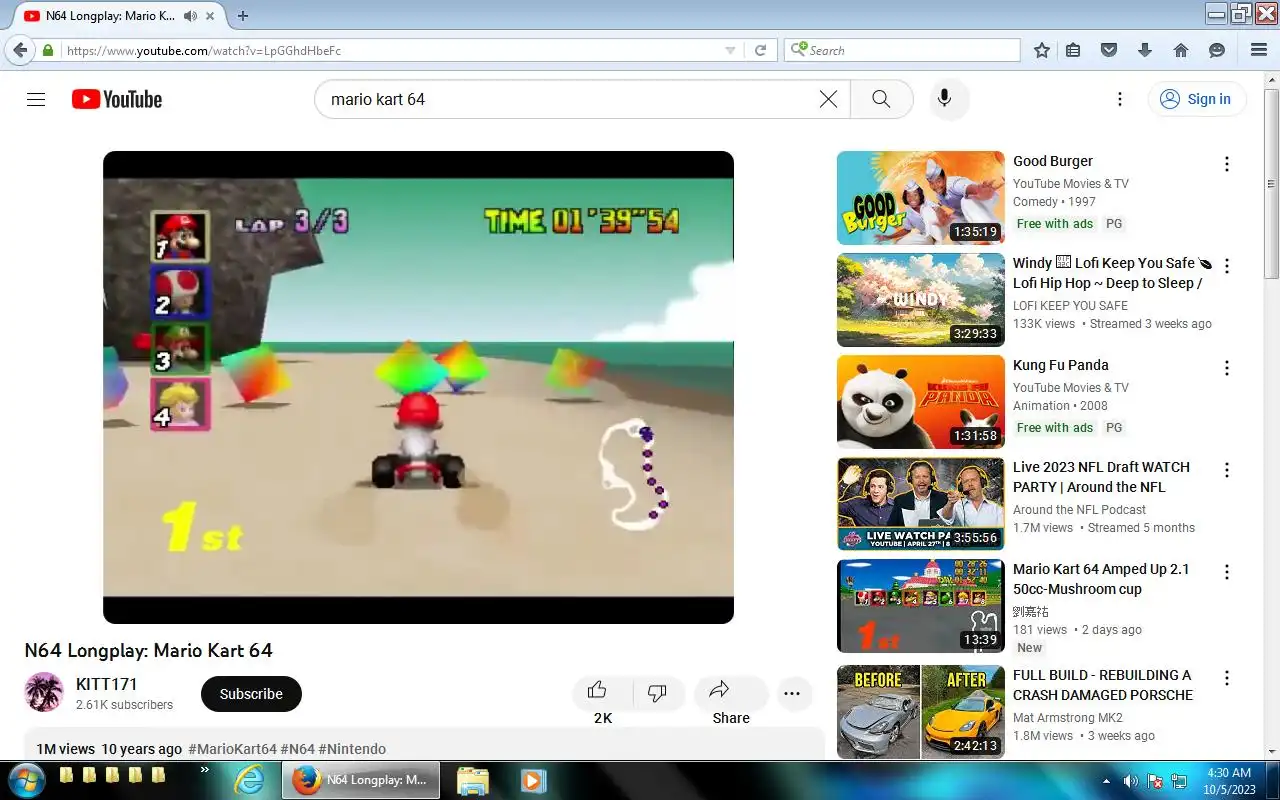Click the #MarioKart64 hashtag
The height and width of the screenshot is (800, 1280).
click(x=232, y=749)
